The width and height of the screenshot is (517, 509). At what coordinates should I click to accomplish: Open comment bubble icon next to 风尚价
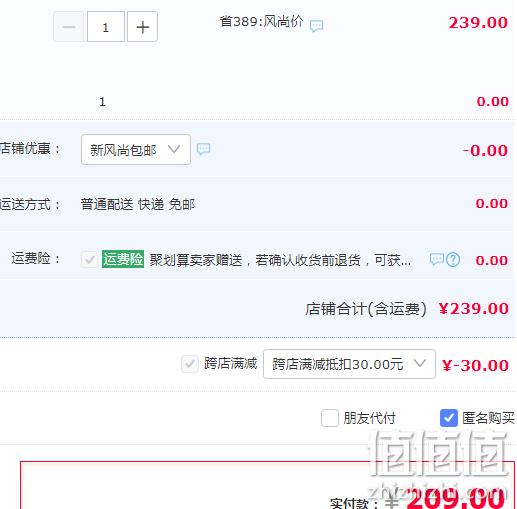coord(316,25)
